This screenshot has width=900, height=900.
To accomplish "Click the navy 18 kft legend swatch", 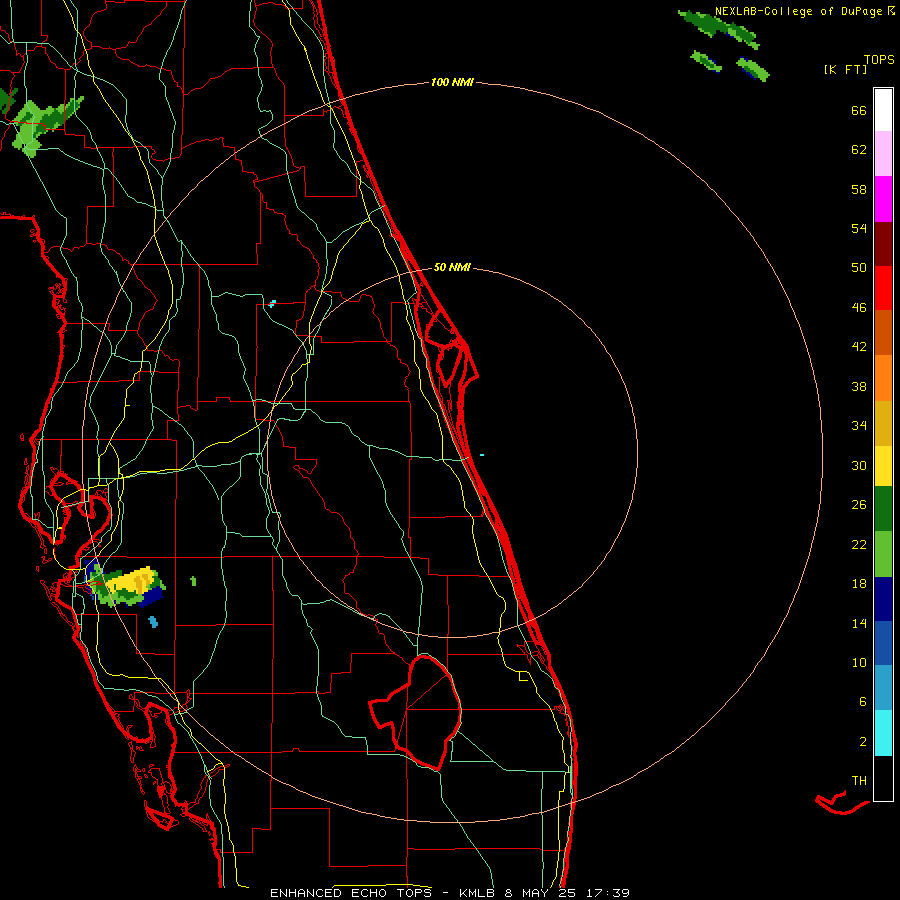I will point(883,599).
